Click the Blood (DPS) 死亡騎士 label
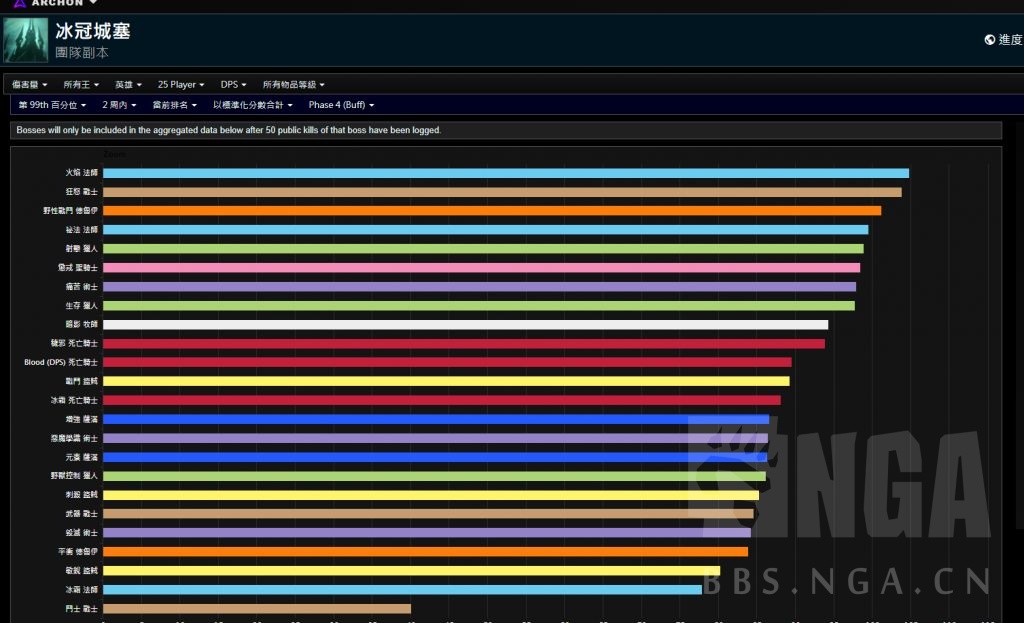This screenshot has height=623, width=1024. click(61, 362)
